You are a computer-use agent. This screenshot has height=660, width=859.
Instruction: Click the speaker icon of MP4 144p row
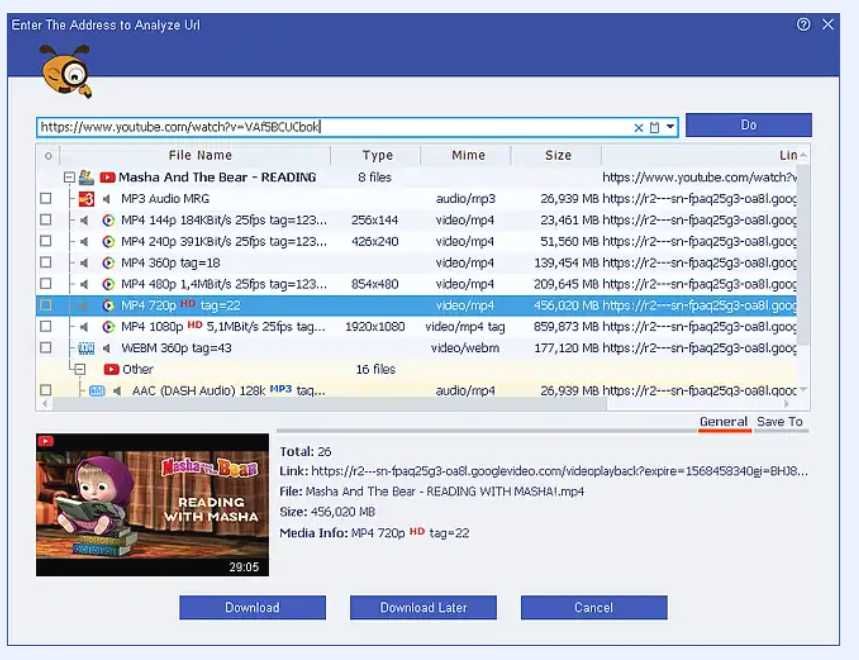tap(84, 220)
